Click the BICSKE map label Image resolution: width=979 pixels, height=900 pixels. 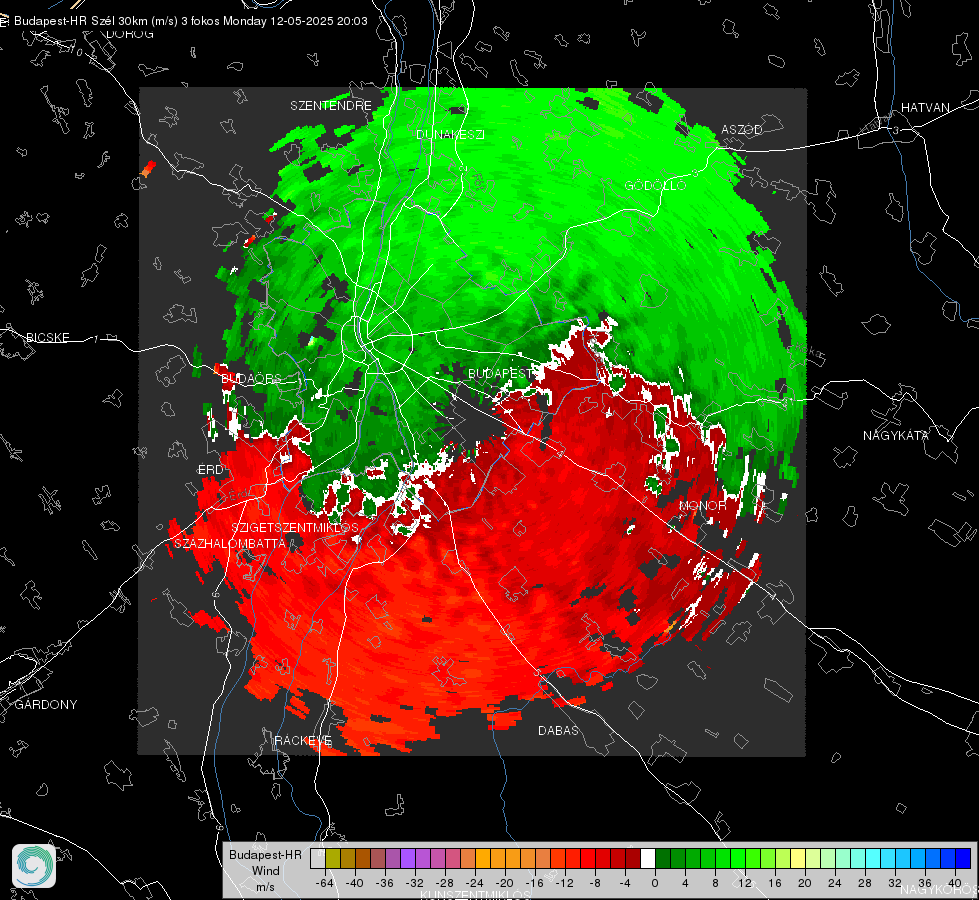(x=47, y=337)
